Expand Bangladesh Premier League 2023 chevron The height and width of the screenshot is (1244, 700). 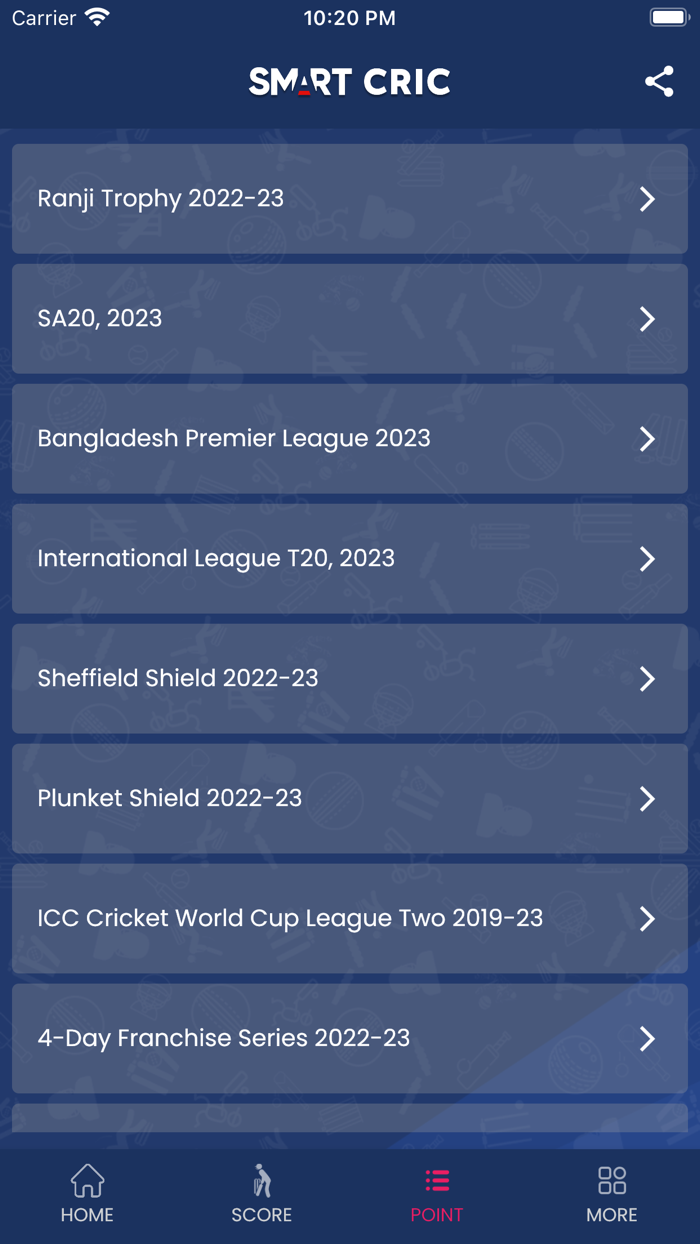647,439
